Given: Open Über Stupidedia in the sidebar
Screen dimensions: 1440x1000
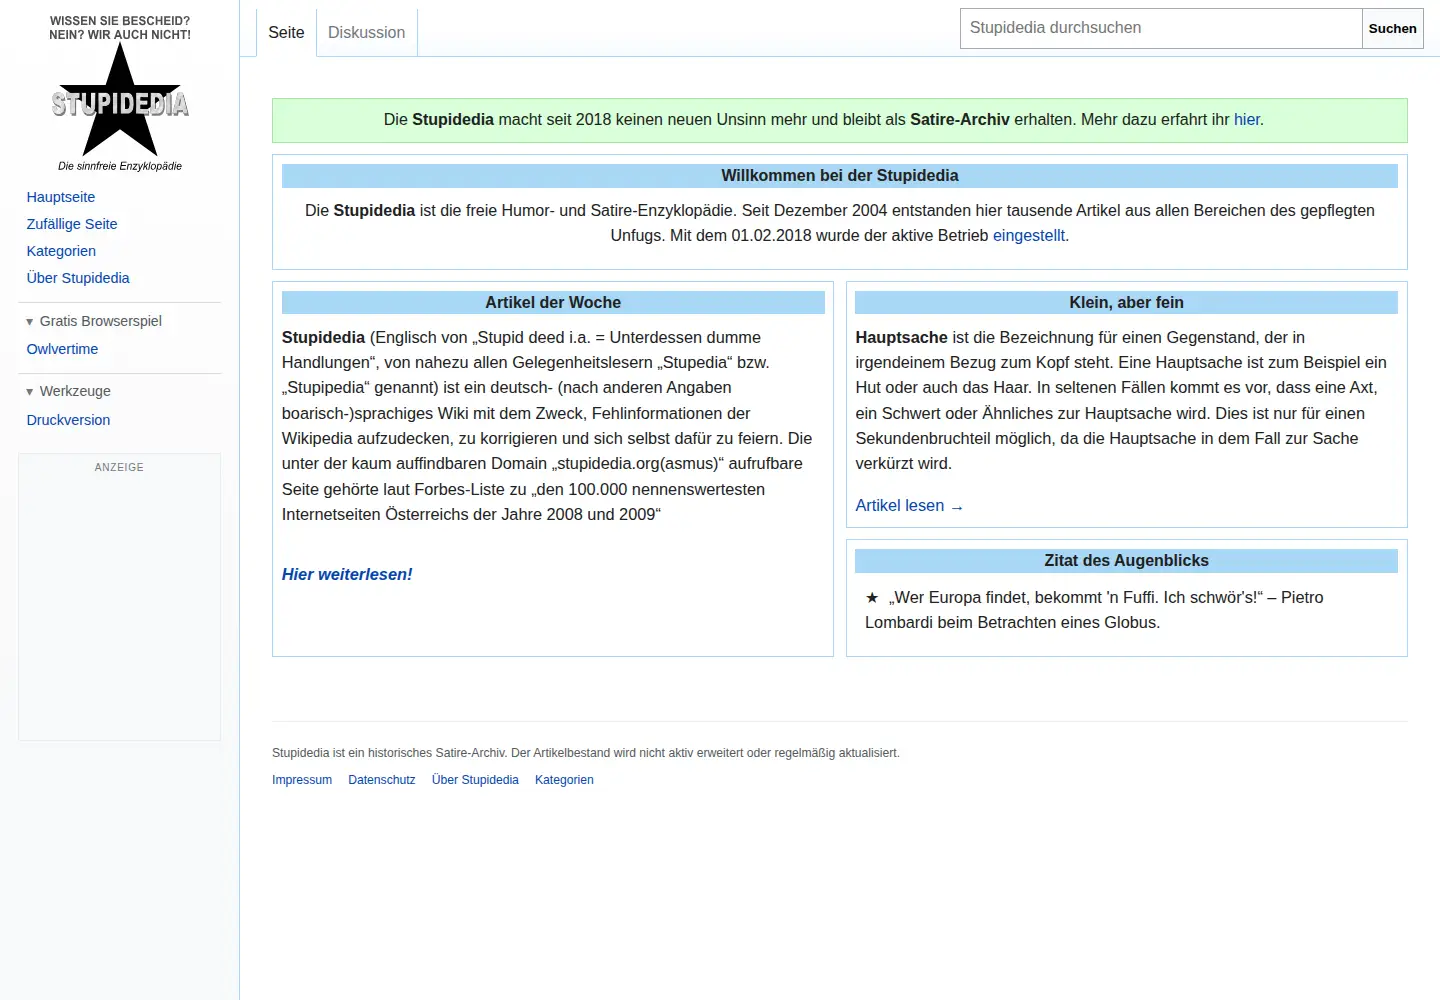Looking at the screenshot, I should (78, 278).
